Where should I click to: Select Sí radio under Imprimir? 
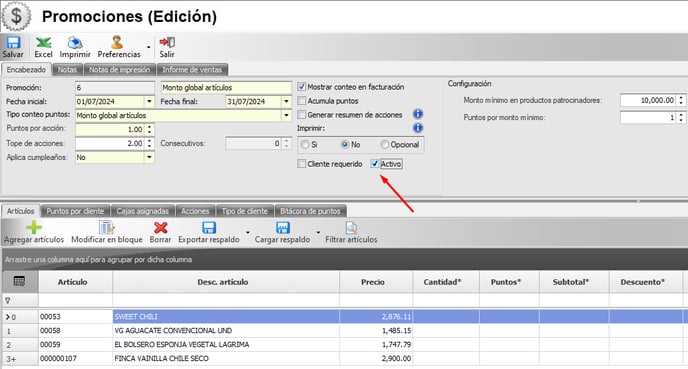tap(305, 144)
